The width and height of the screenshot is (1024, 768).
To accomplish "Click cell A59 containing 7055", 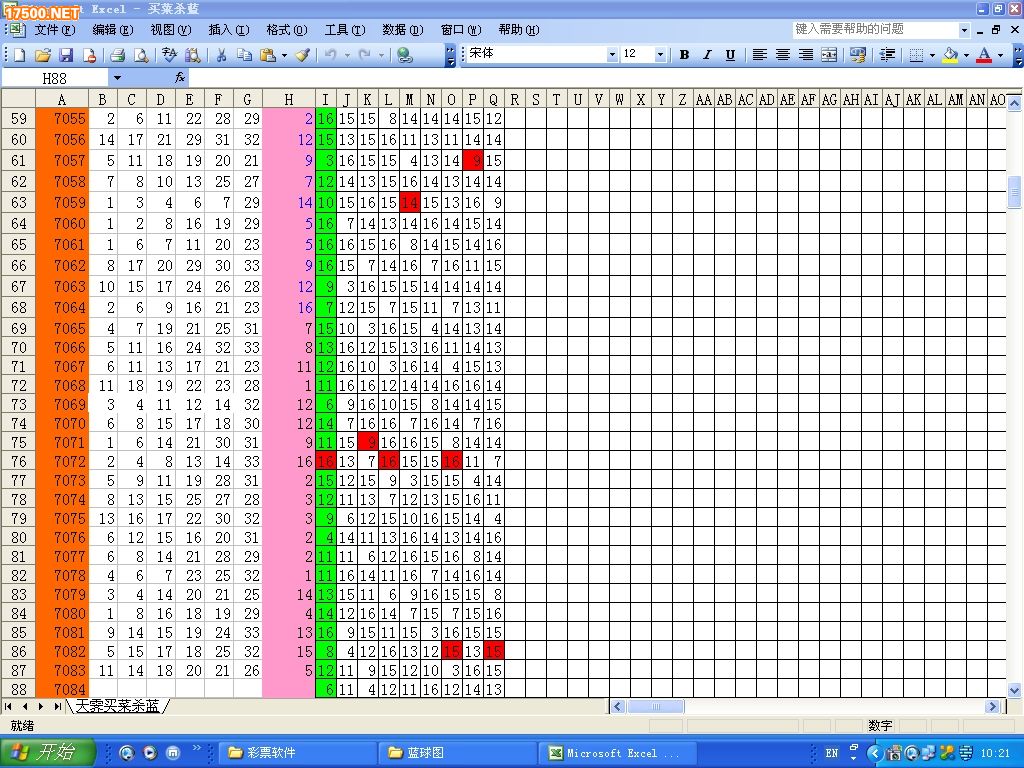I will pyautogui.click(x=63, y=118).
